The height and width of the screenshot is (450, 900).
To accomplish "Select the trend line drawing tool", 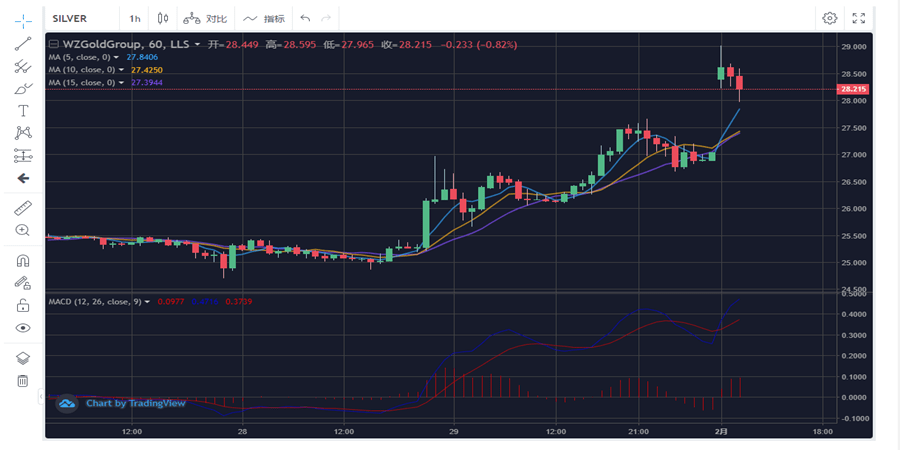I will (x=23, y=43).
